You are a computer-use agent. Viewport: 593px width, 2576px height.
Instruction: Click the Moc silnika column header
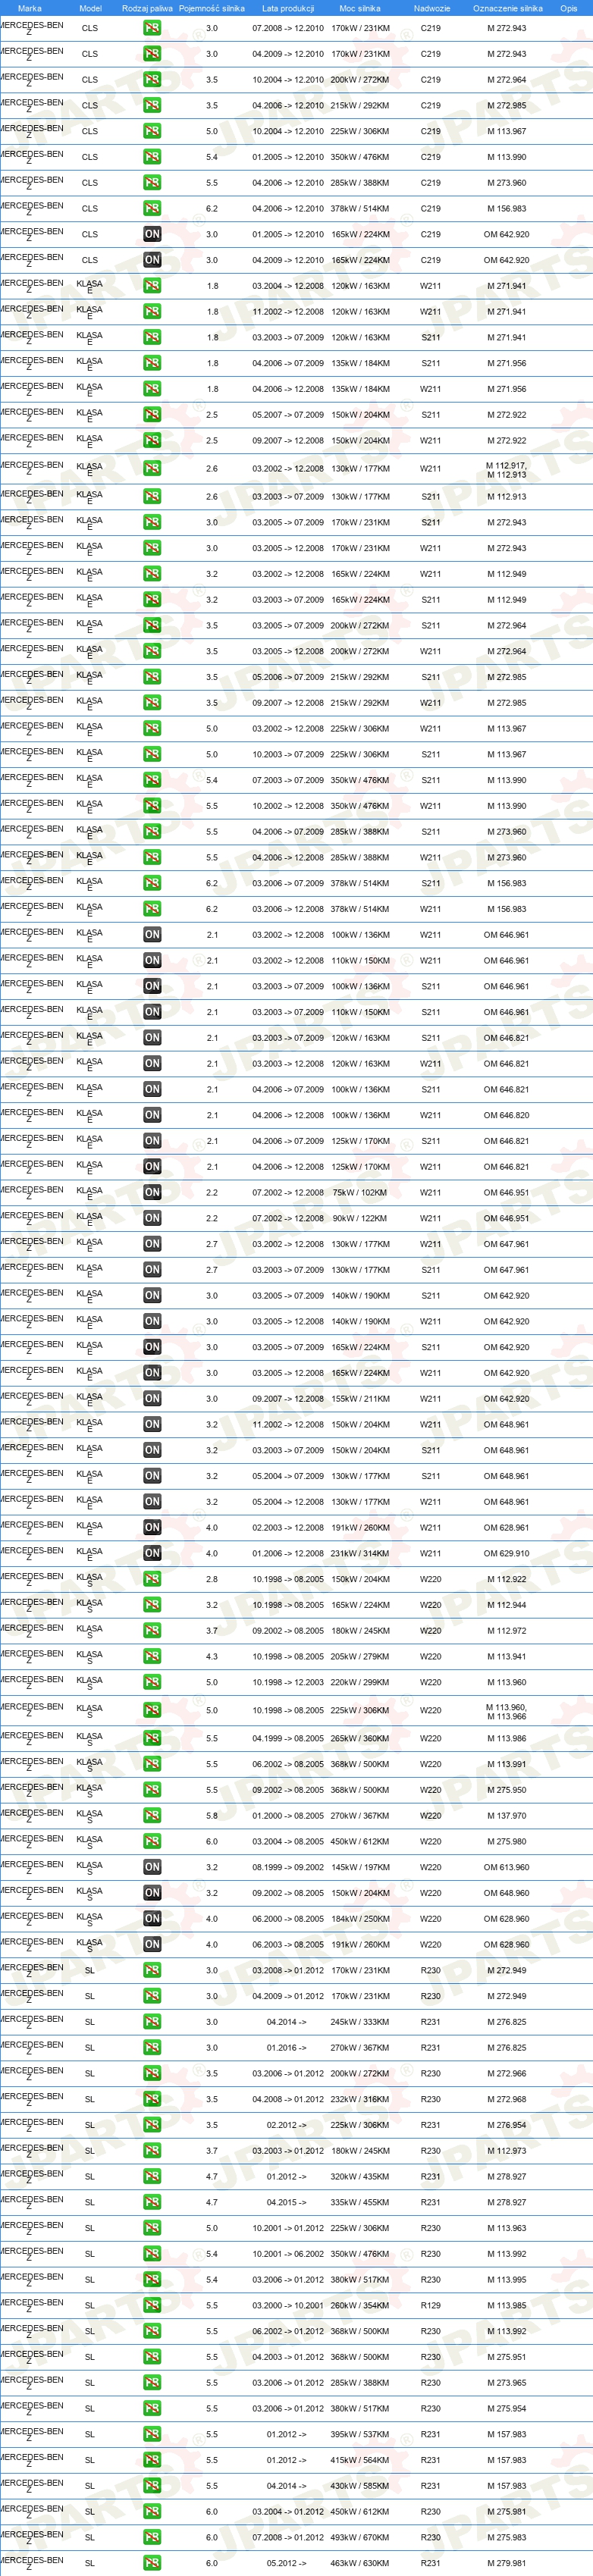360,8
